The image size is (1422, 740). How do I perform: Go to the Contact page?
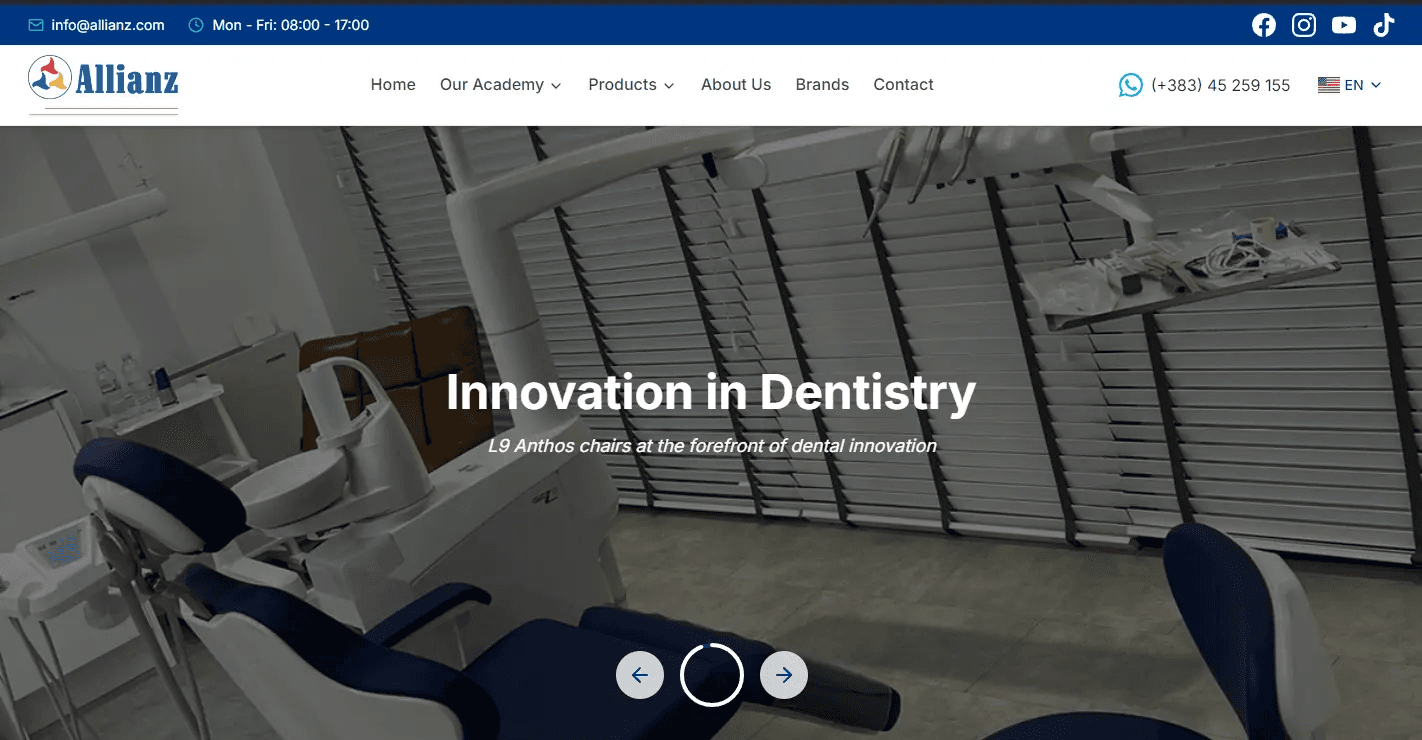(903, 85)
